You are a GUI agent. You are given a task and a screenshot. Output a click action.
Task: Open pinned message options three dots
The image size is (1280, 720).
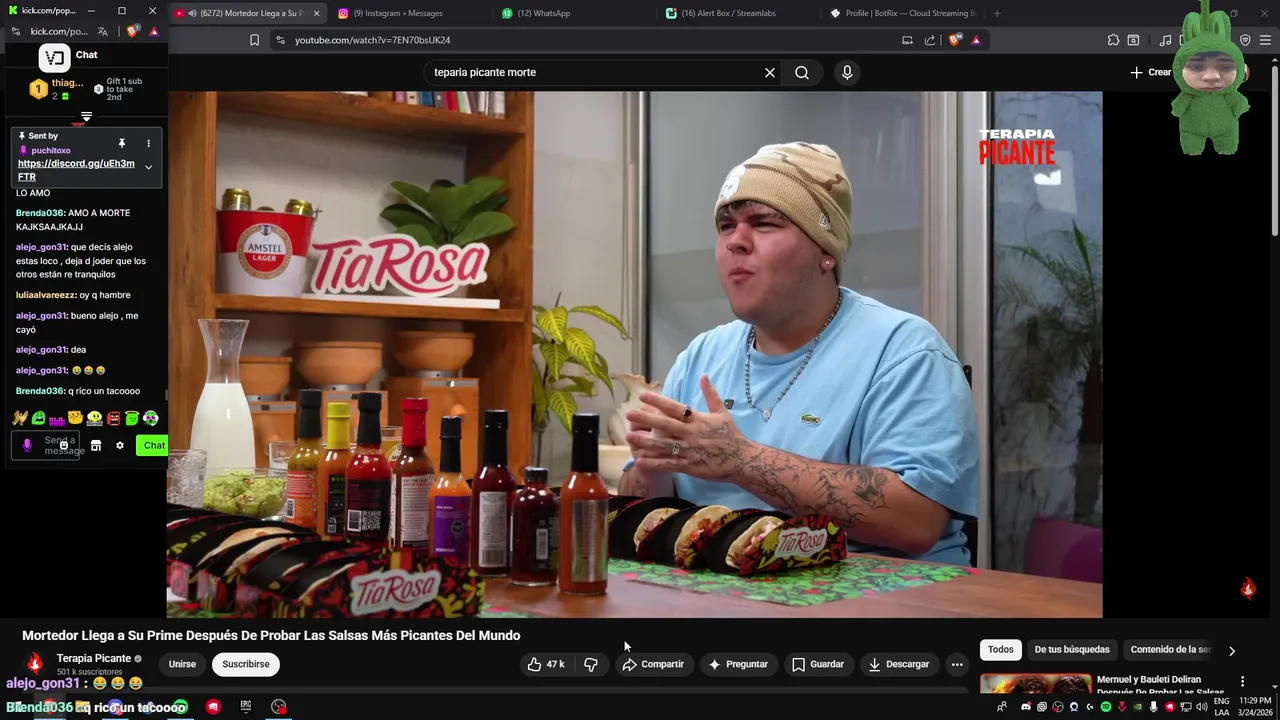pos(148,143)
